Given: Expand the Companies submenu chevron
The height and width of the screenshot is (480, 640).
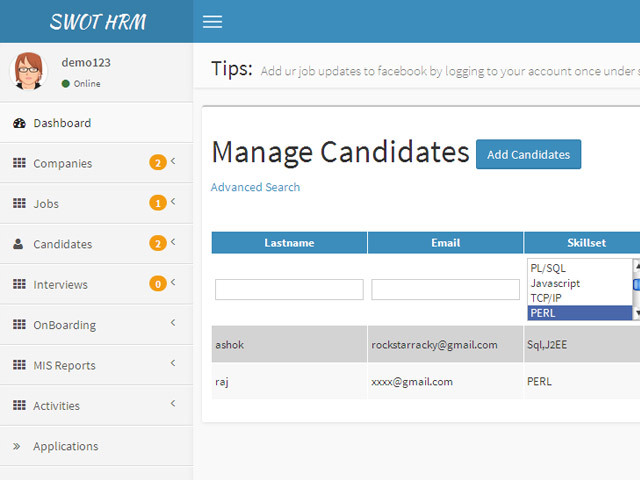Looking at the screenshot, I should click(x=173, y=161).
